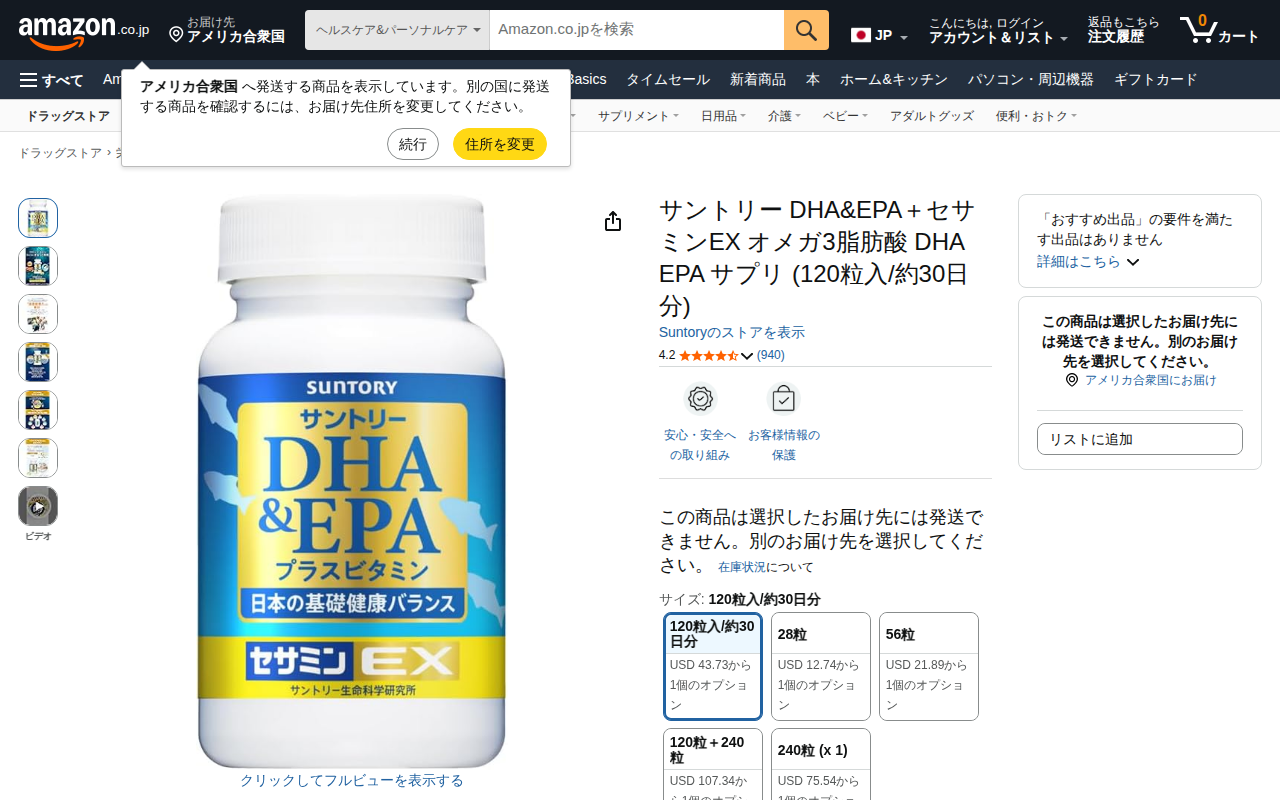Click the お客様情報の保護 shopping bag icon
The image size is (1280, 800).
(x=783, y=398)
